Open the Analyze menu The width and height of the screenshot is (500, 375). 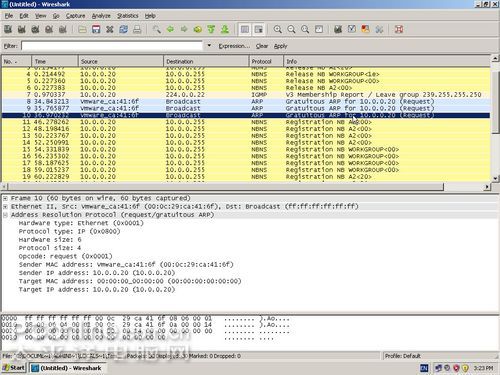[101, 16]
